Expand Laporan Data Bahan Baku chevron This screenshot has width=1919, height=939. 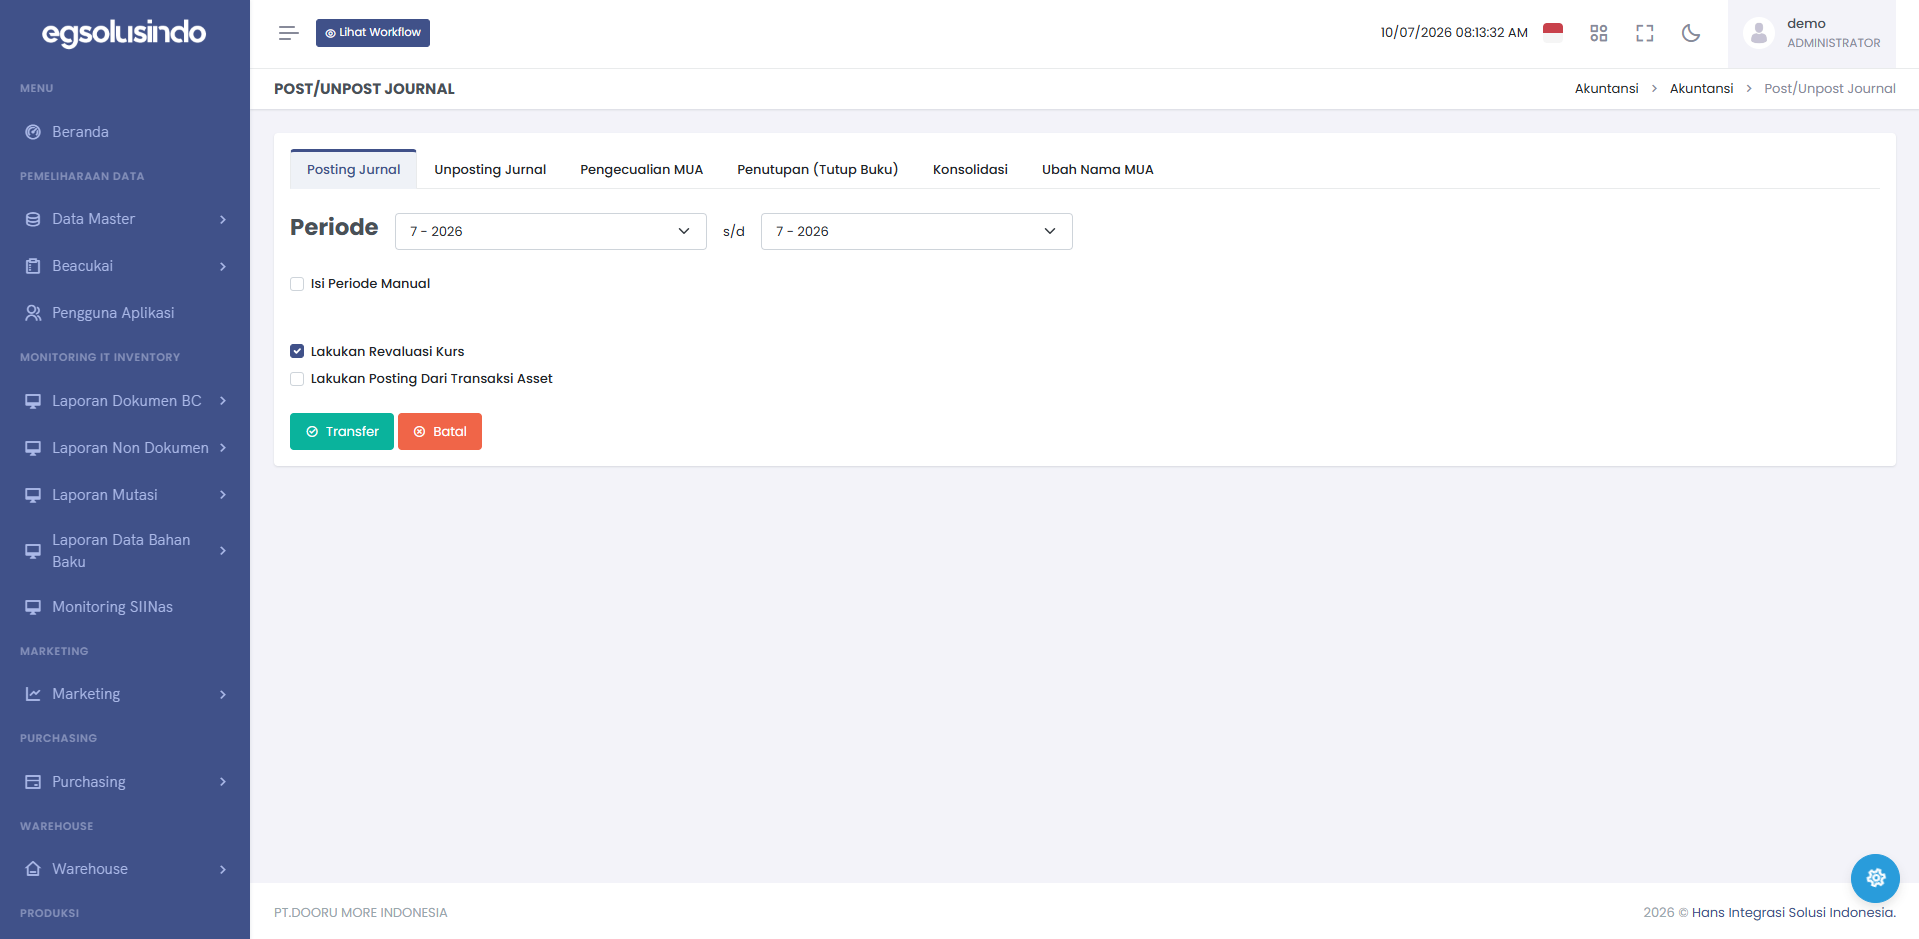pyautogui.click(x=223, y=551)
